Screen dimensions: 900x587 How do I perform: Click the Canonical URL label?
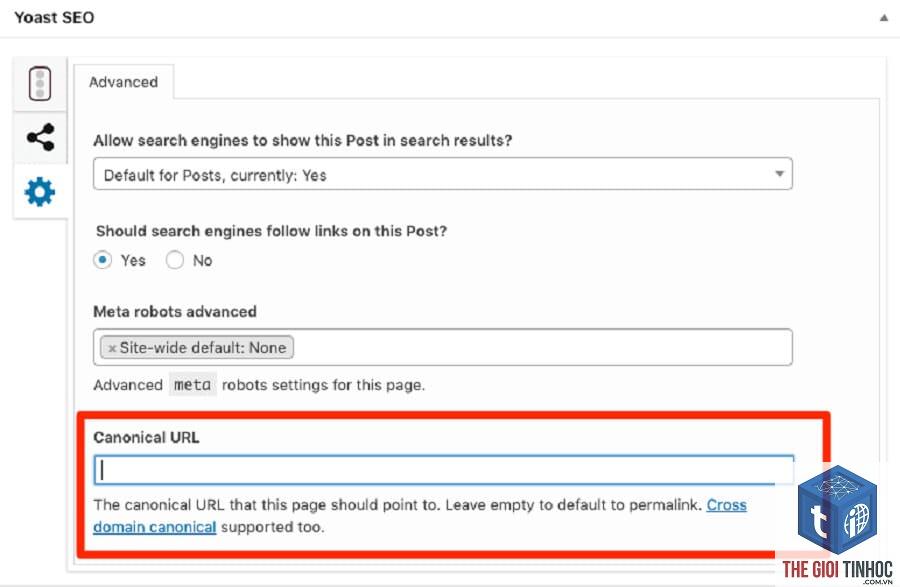coord(146,437)
